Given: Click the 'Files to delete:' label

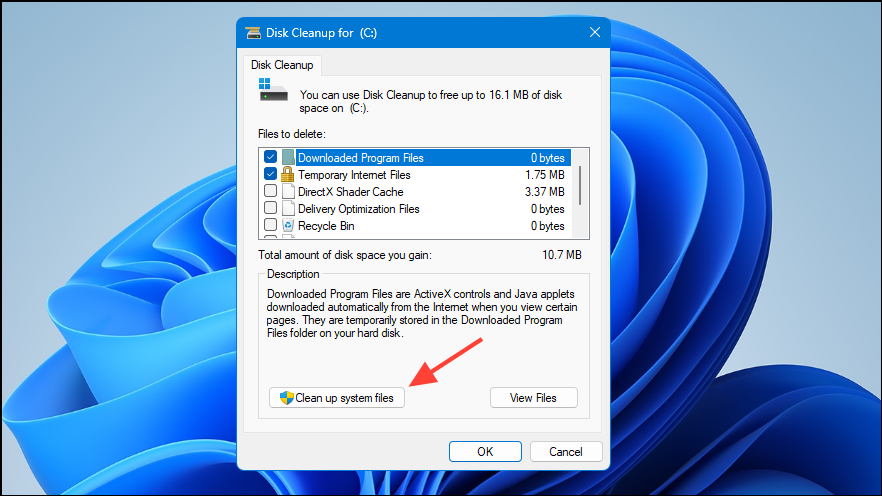Looking at the screenshot, I should point(292,134).
